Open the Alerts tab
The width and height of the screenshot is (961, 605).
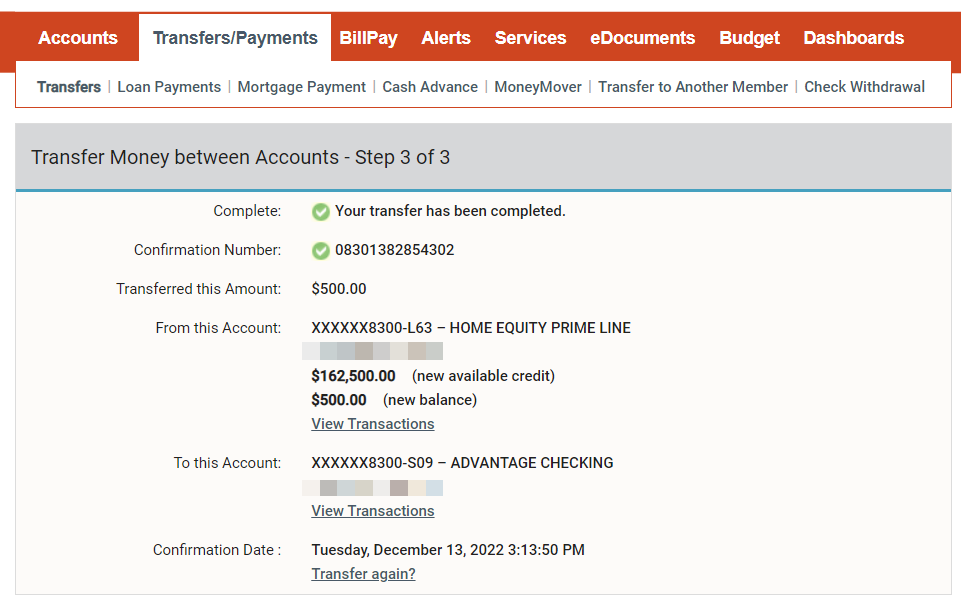(446, 38)
